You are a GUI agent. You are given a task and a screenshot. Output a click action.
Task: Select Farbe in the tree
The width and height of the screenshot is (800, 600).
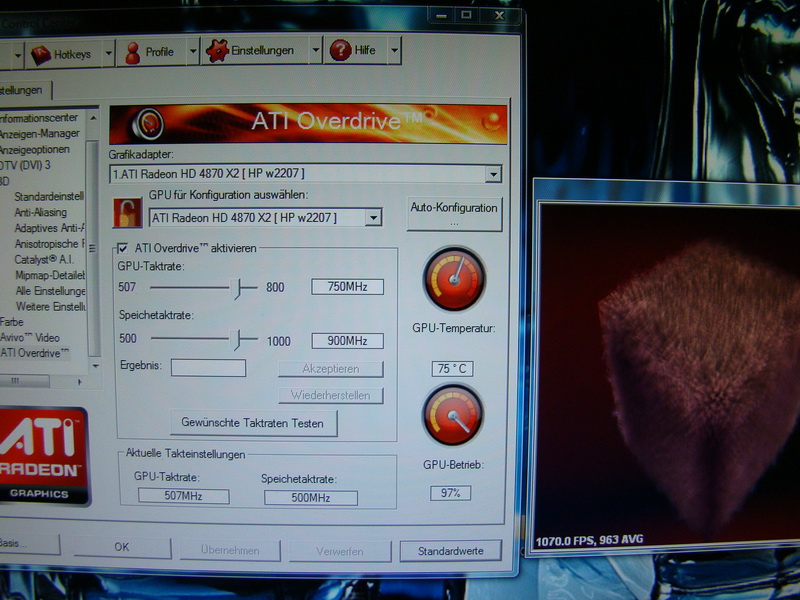pyautogui.click(x=12, y=322)
